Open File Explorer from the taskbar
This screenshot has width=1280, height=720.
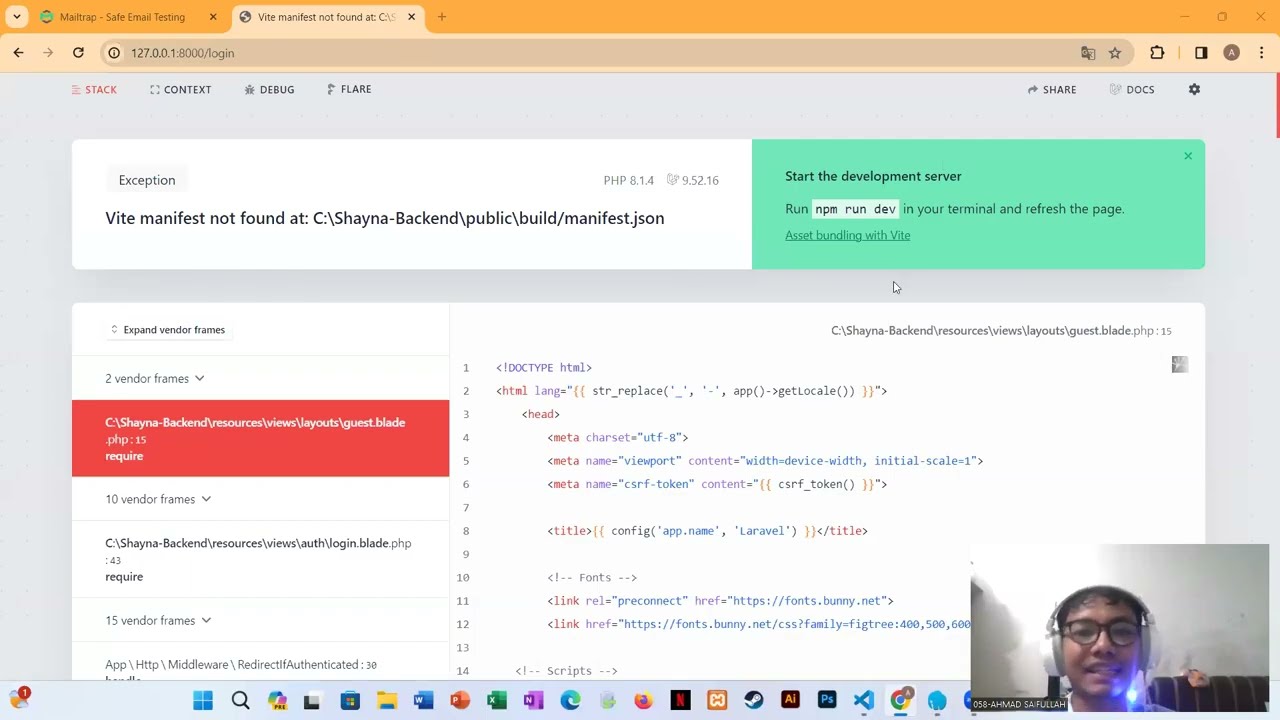click(387, 700)
